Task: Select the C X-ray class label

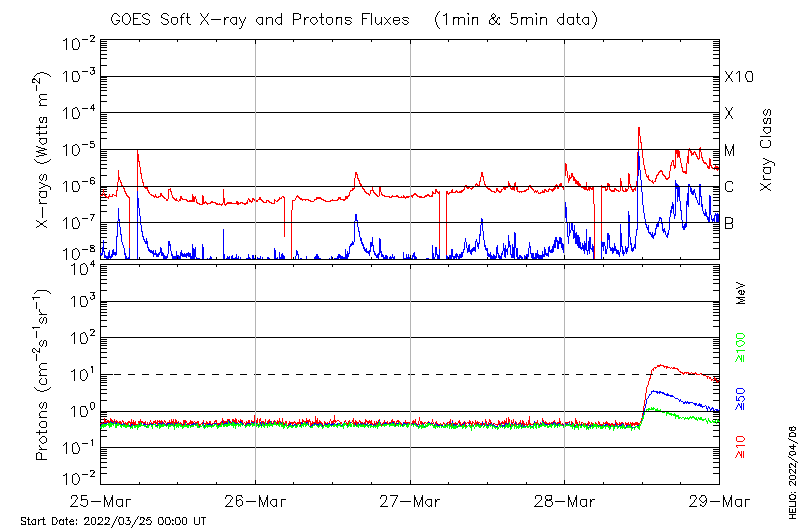Action: [x=729, y=187]
